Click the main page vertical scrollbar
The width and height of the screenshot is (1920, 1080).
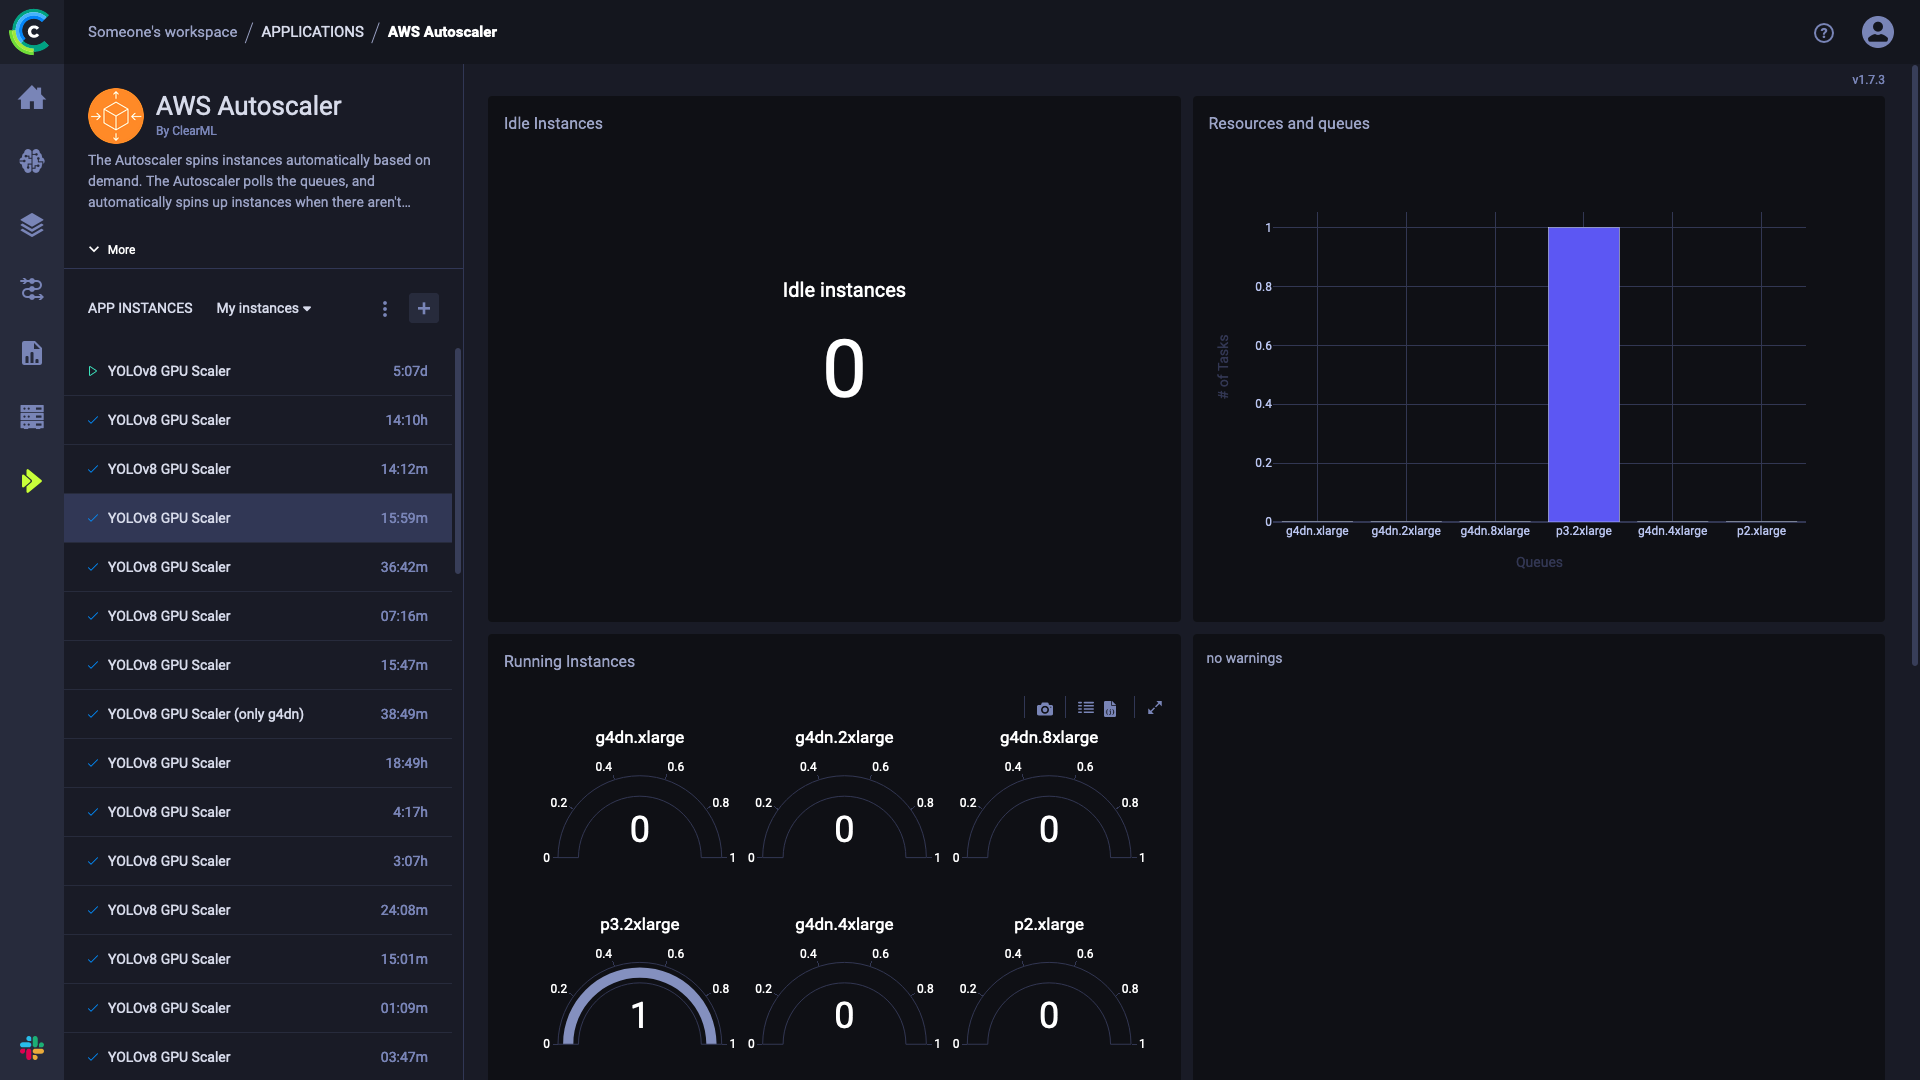pyautogui.click(x=1915, y=365)
